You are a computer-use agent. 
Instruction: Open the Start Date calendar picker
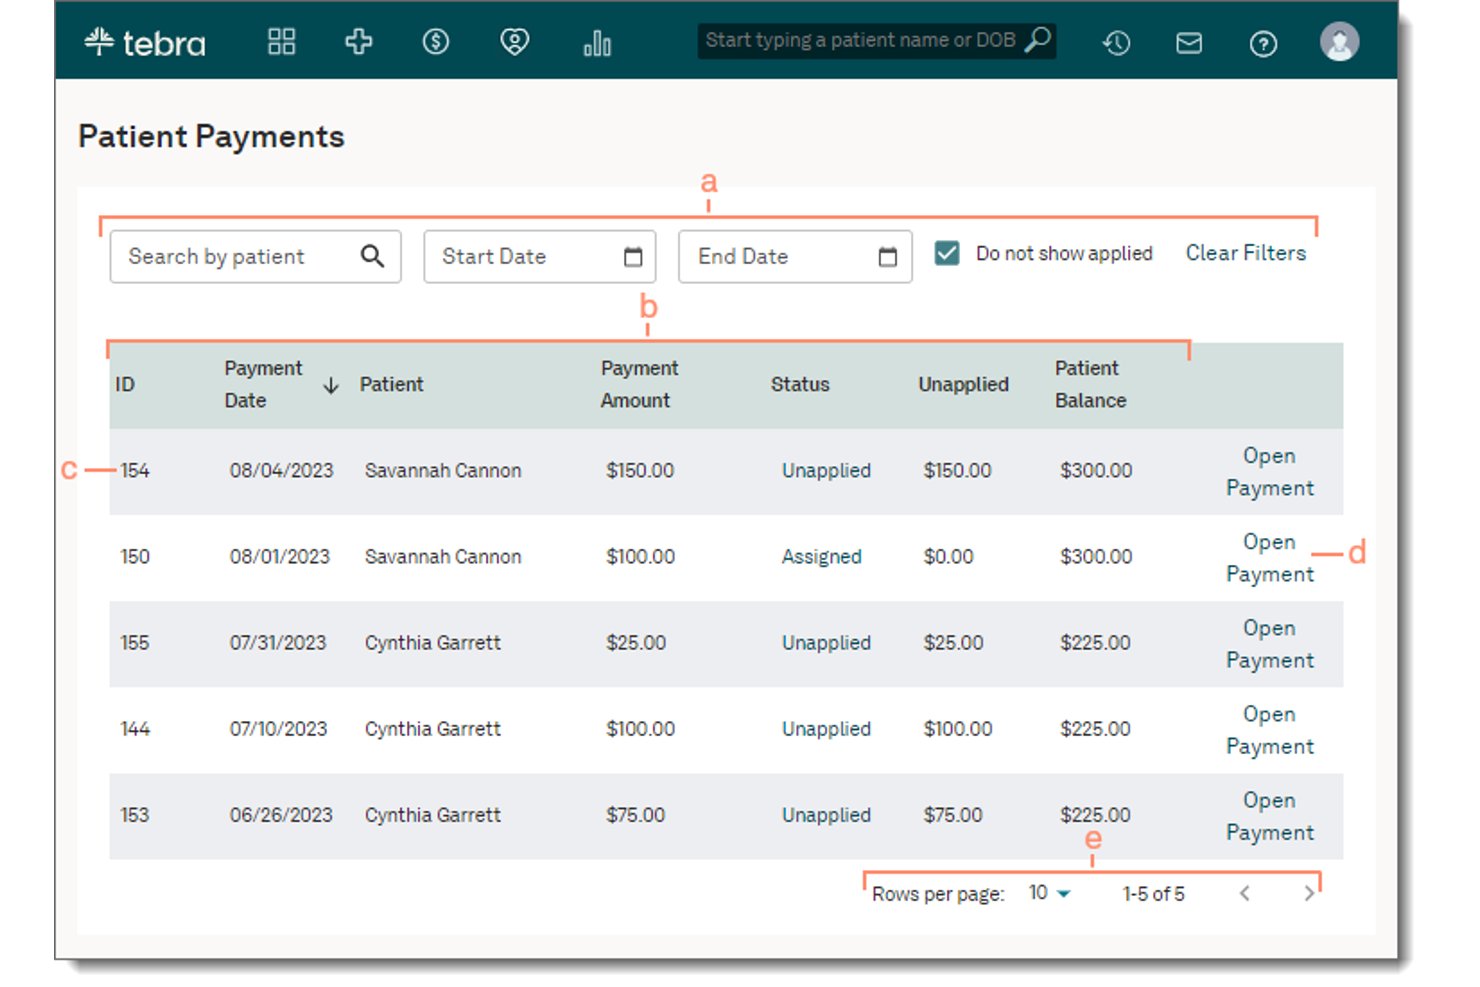pos(633,257)
